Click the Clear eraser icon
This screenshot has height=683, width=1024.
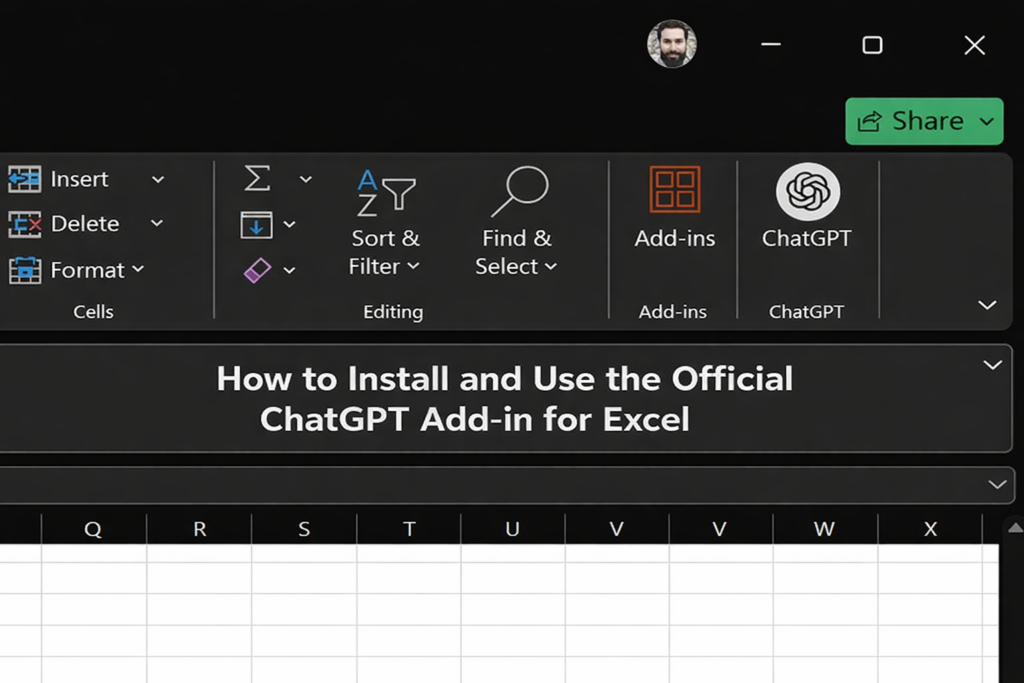(257, 270)
